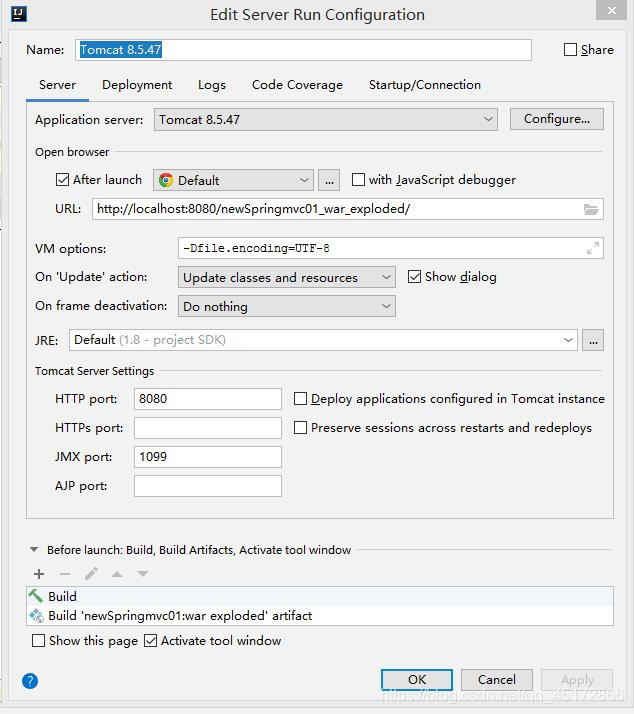Click the browse folder icon in URL field
Viewport: 634px width, 714px height.
[591, 209]
